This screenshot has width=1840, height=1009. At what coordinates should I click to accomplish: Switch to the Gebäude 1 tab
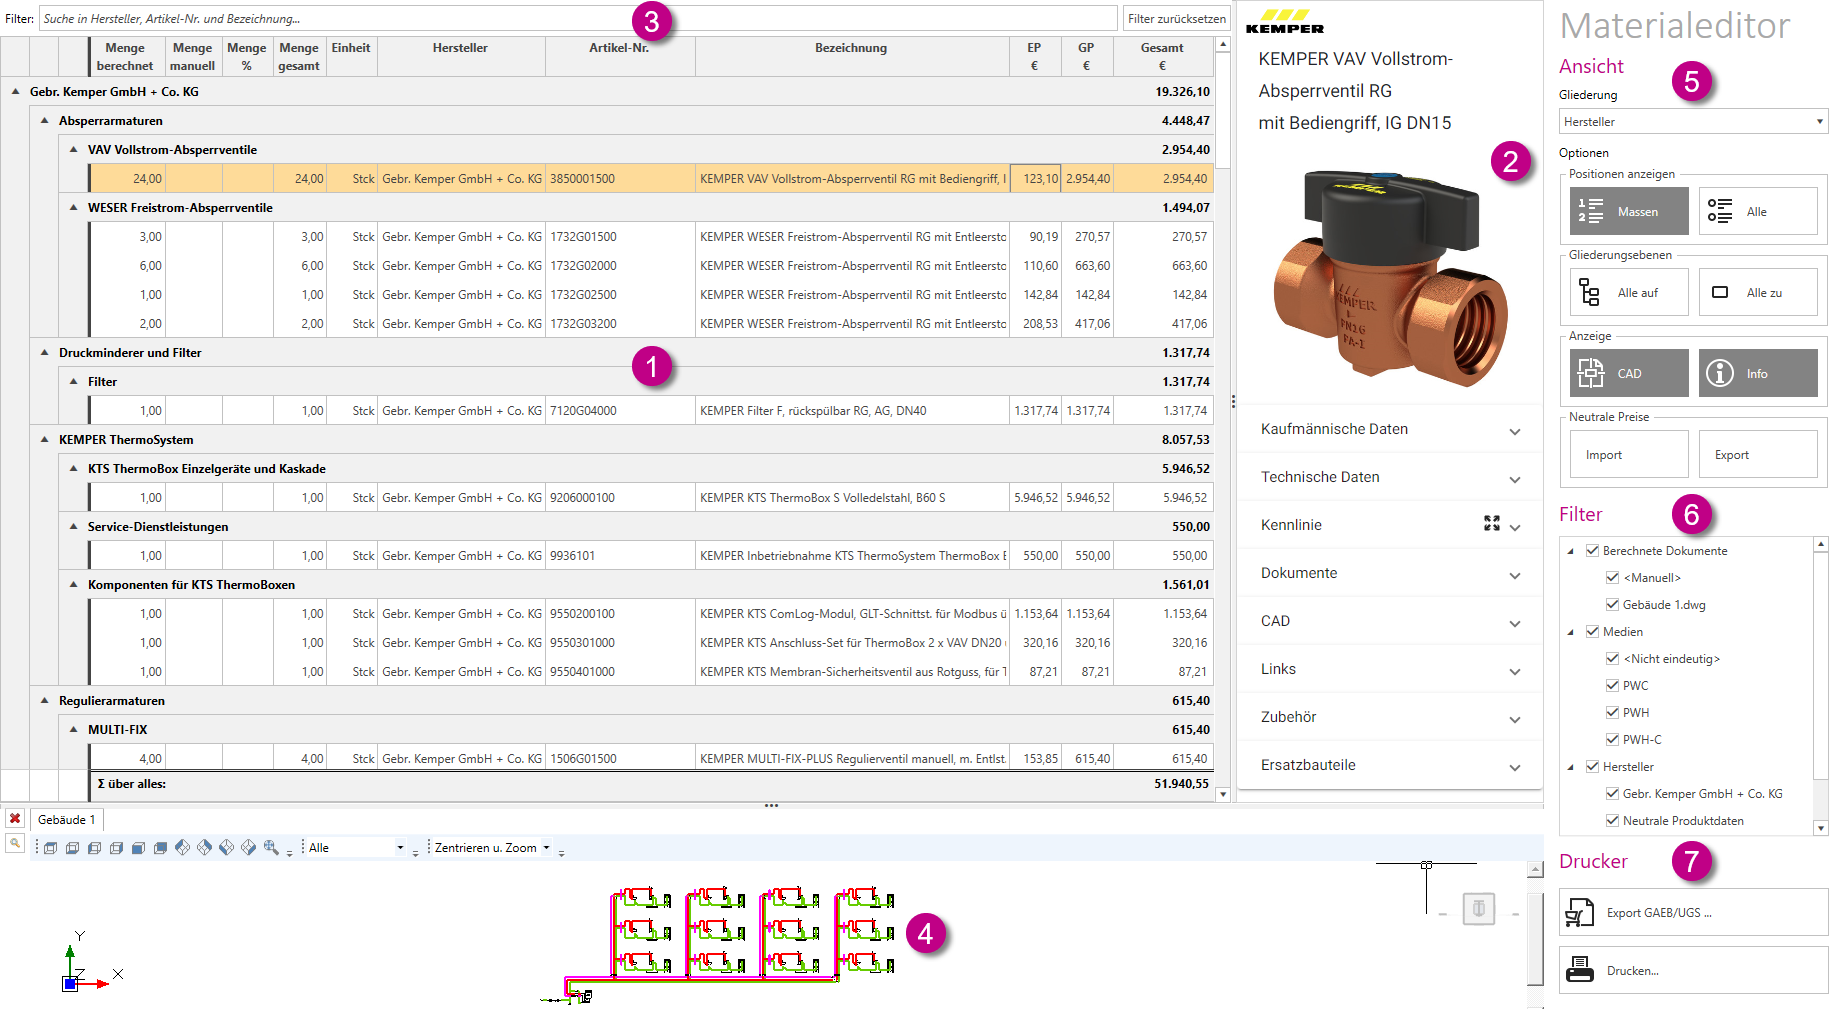point(67,820)
